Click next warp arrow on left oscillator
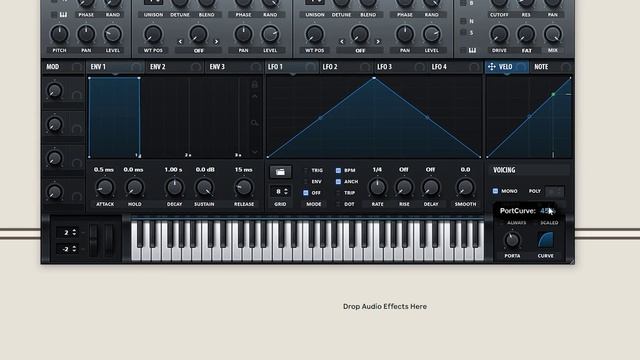 point(216,42)
